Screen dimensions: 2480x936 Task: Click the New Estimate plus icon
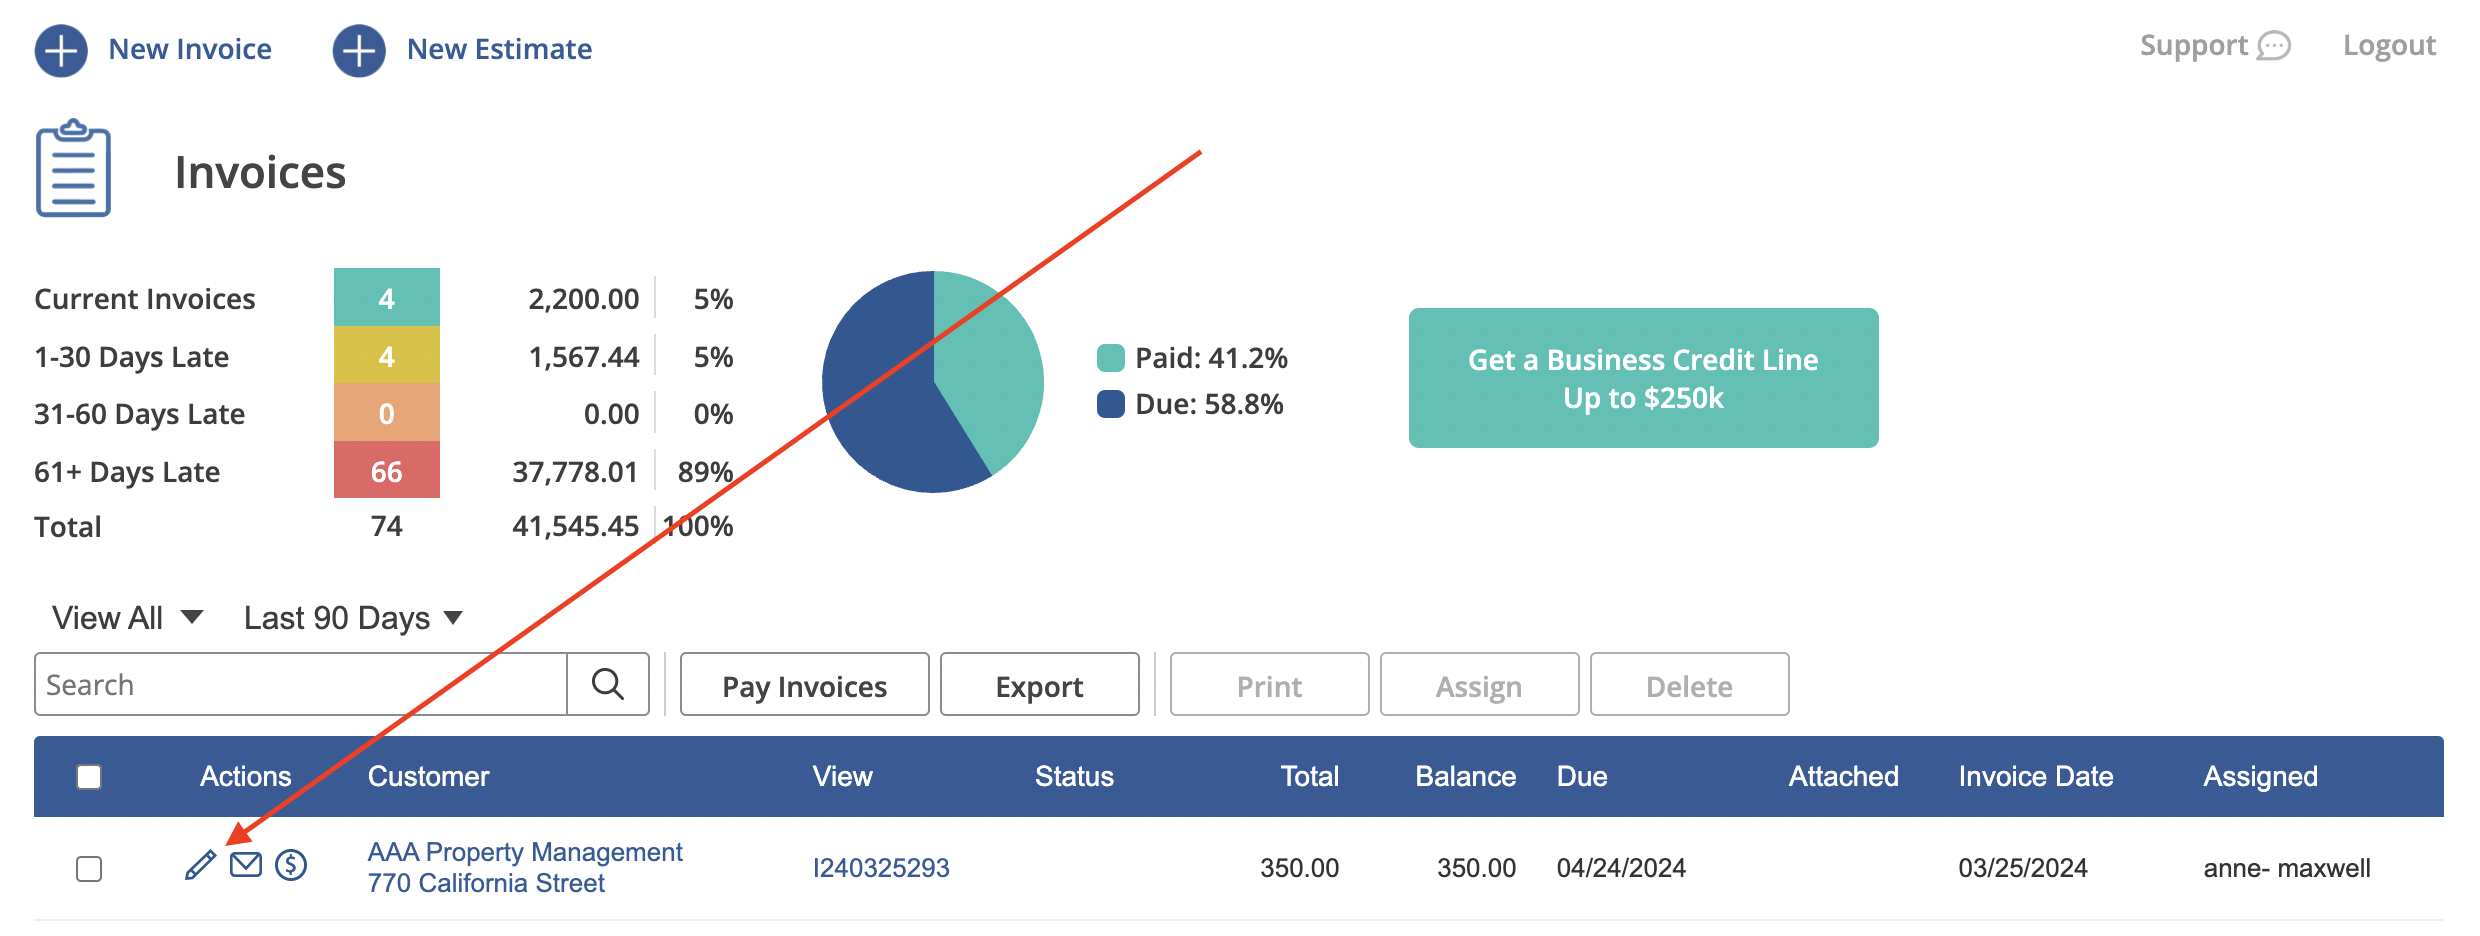359,50
